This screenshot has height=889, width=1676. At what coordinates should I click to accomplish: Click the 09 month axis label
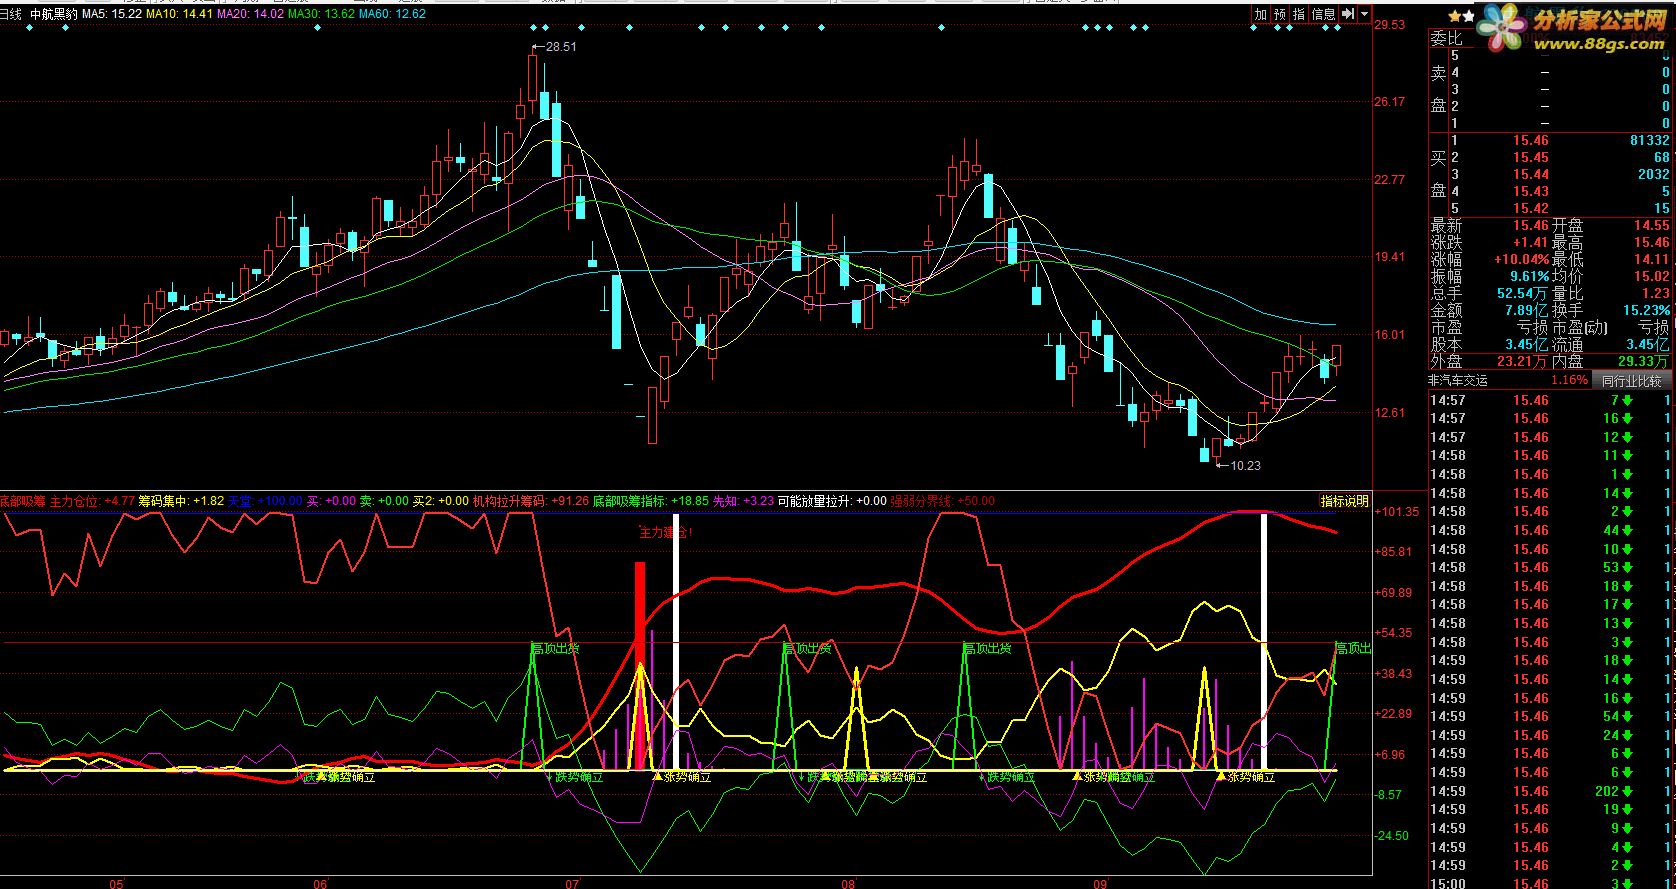(x=1100, y=883)
